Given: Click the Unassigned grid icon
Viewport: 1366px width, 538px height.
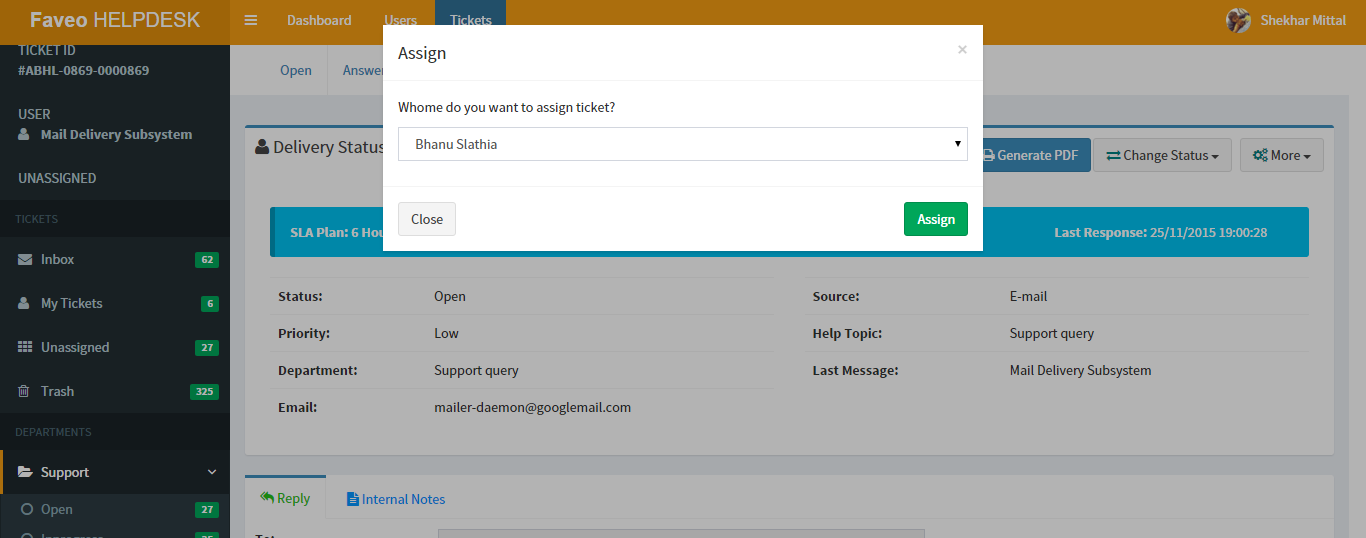Looking at the screenshot, I should click(x=25, y=347).
